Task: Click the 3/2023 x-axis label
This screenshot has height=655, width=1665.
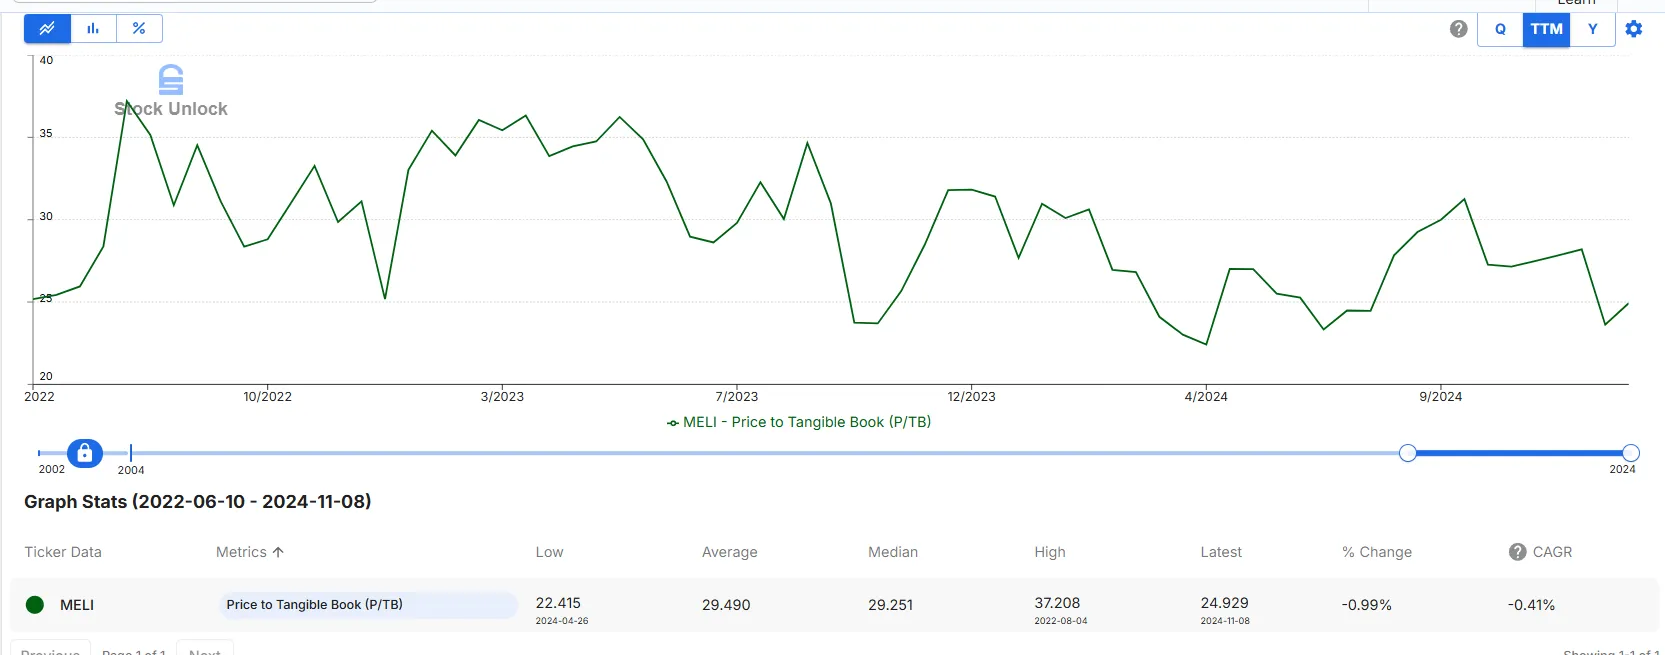Action: tap(502, 397)
